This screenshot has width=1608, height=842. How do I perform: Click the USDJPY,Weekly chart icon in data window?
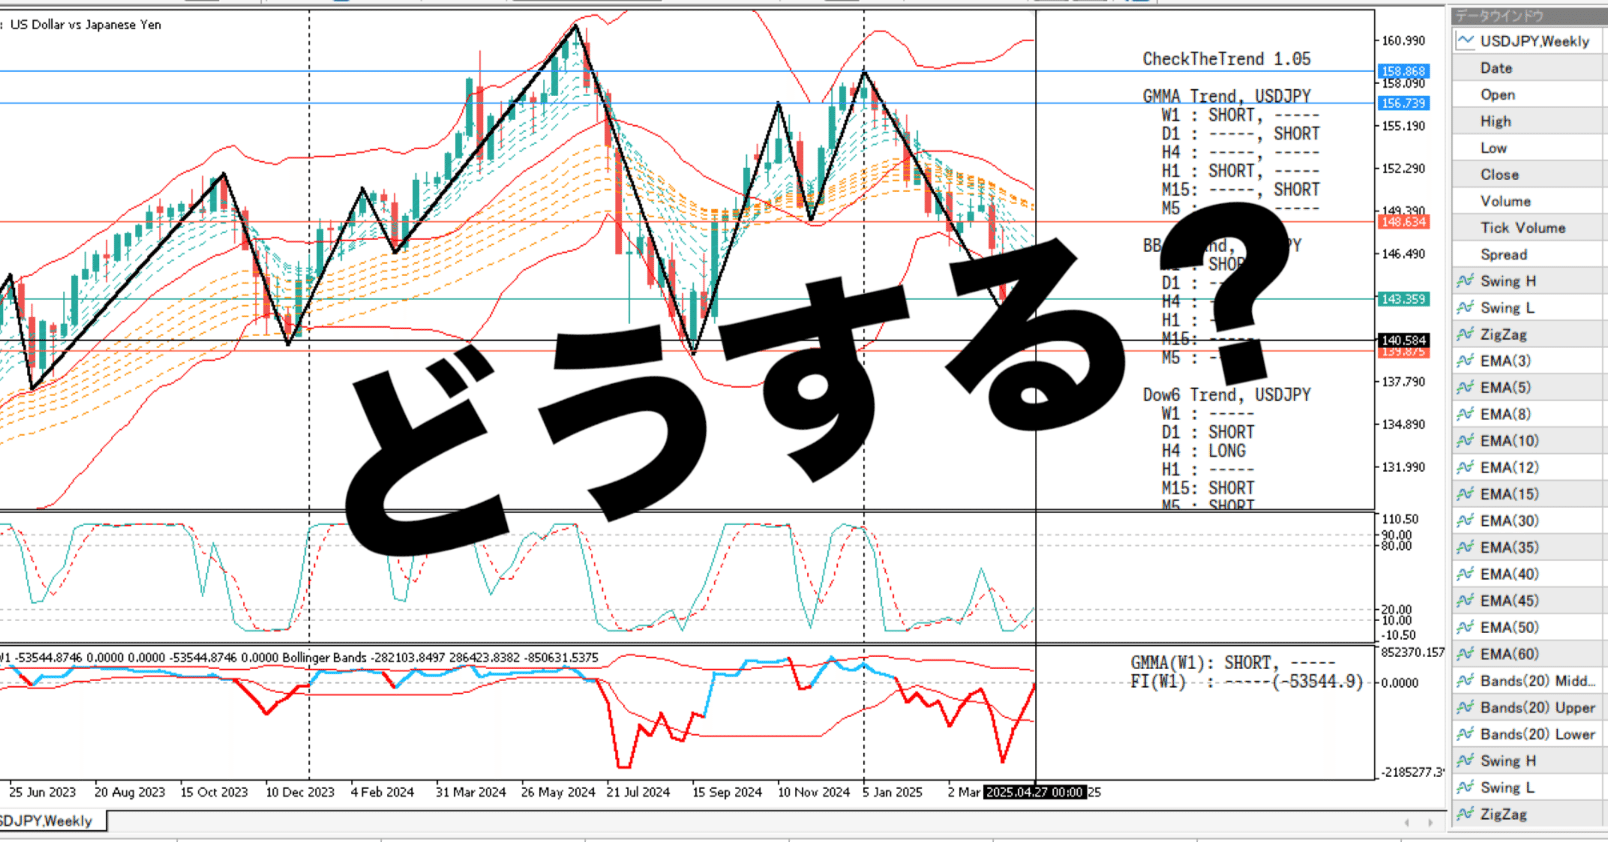point(1466,41)
